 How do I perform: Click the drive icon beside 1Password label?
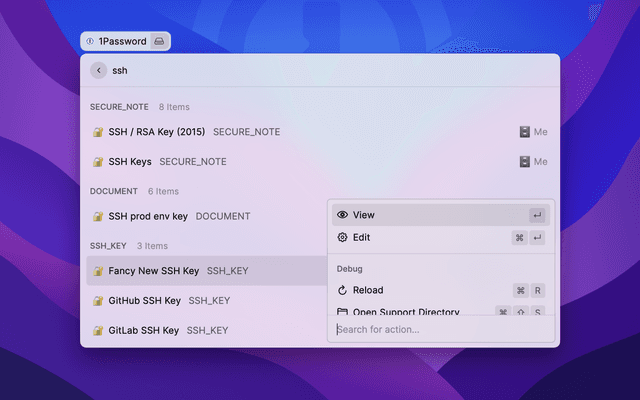[158, 41]
